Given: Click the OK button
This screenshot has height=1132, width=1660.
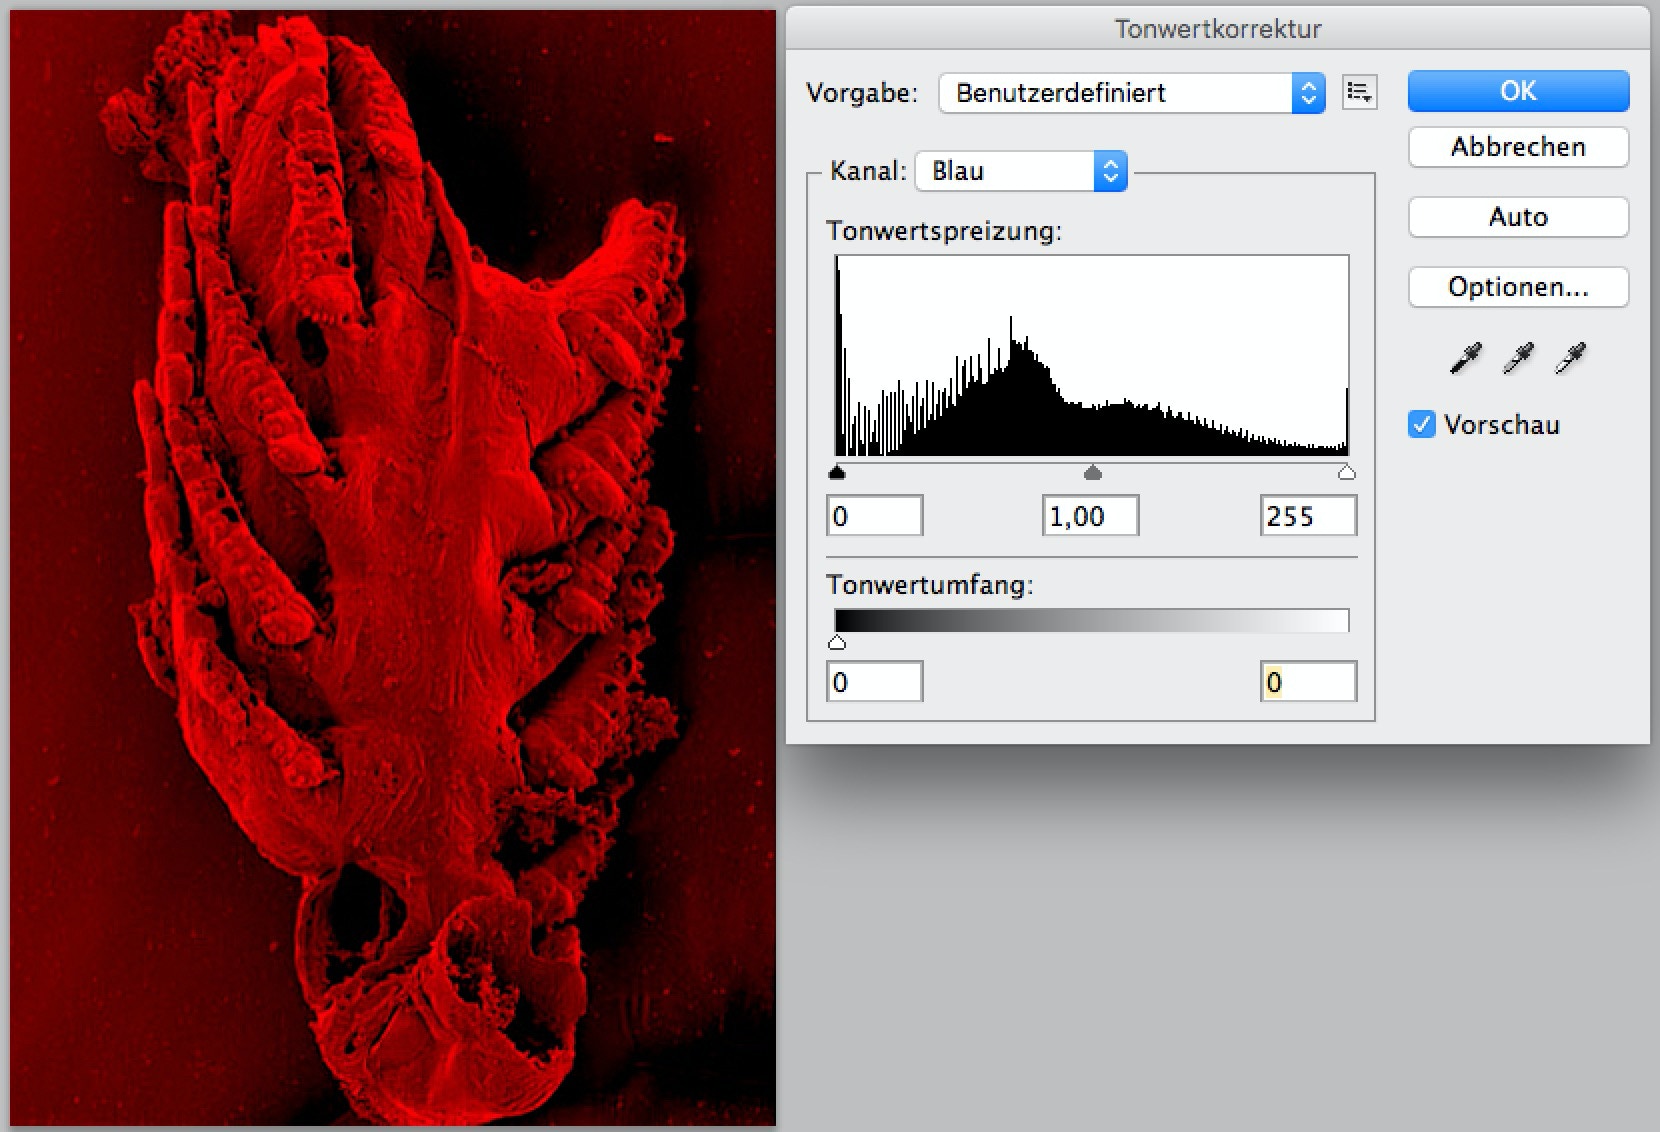Looking at the screenshot, I should (x=1518, y=91).
